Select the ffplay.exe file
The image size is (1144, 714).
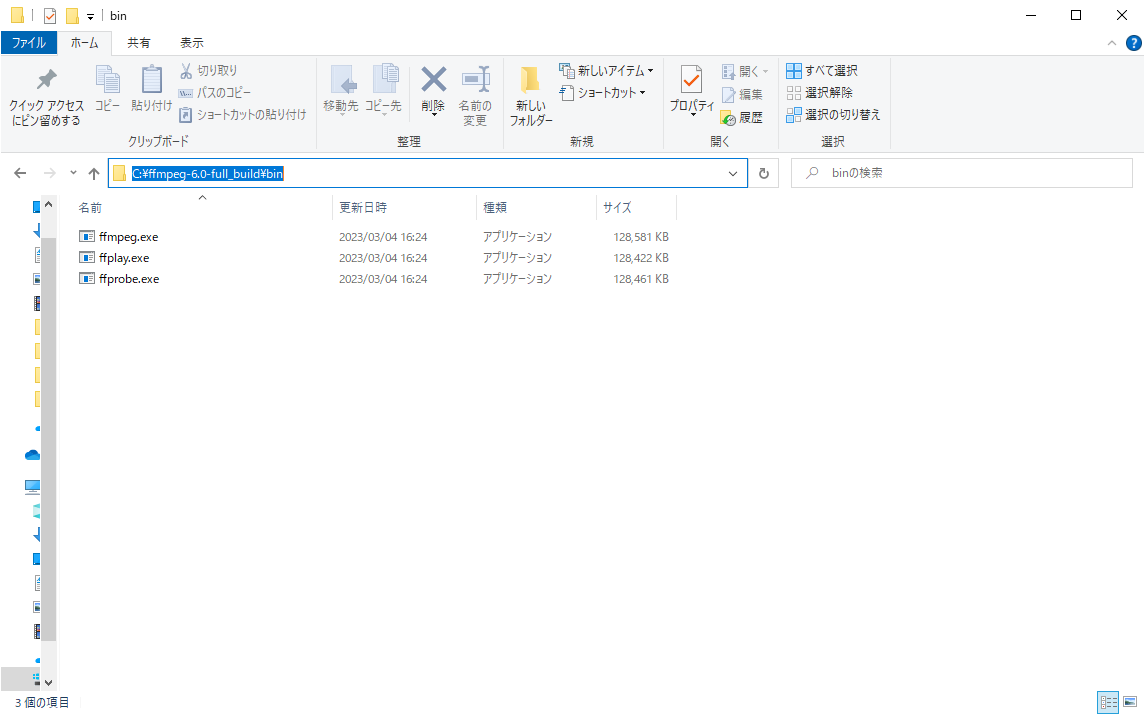click(x=125, y=257)
